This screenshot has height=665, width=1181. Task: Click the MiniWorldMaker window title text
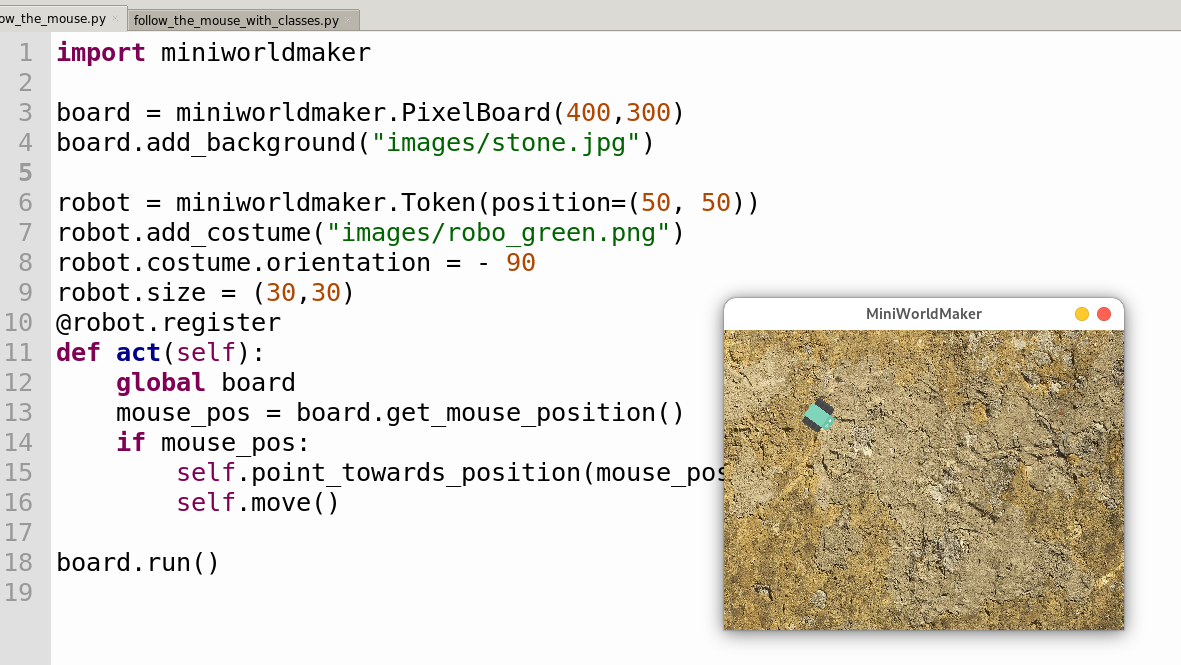point(923,314)
